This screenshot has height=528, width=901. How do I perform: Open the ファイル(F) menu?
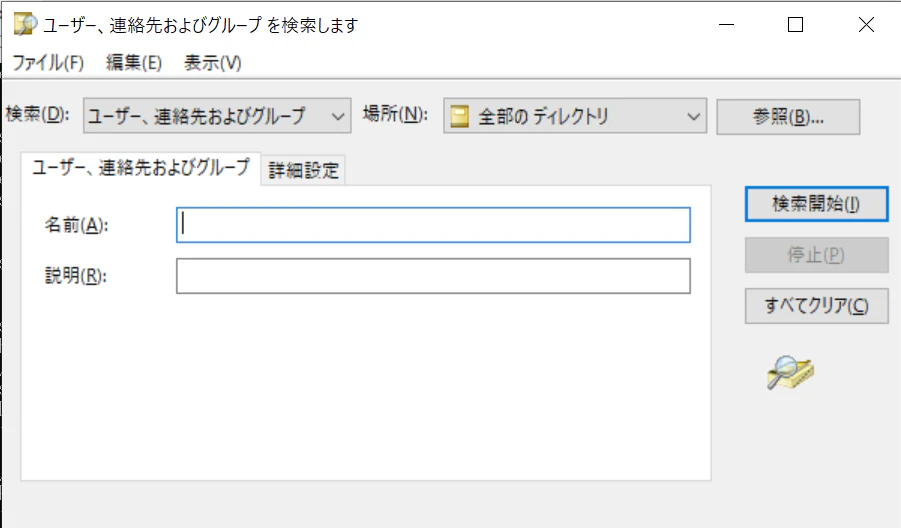pyautogui.click(x=48, y=63)
